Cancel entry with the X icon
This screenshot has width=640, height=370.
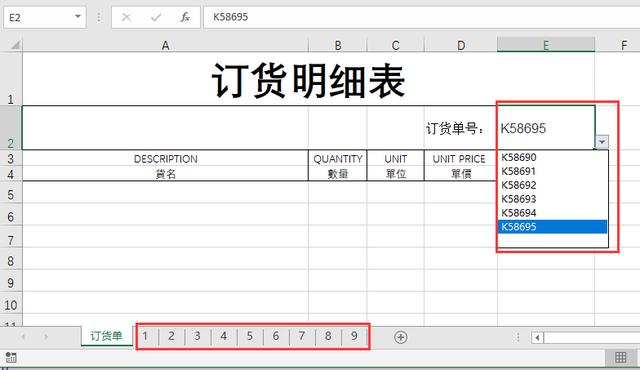tap(126, 17)
